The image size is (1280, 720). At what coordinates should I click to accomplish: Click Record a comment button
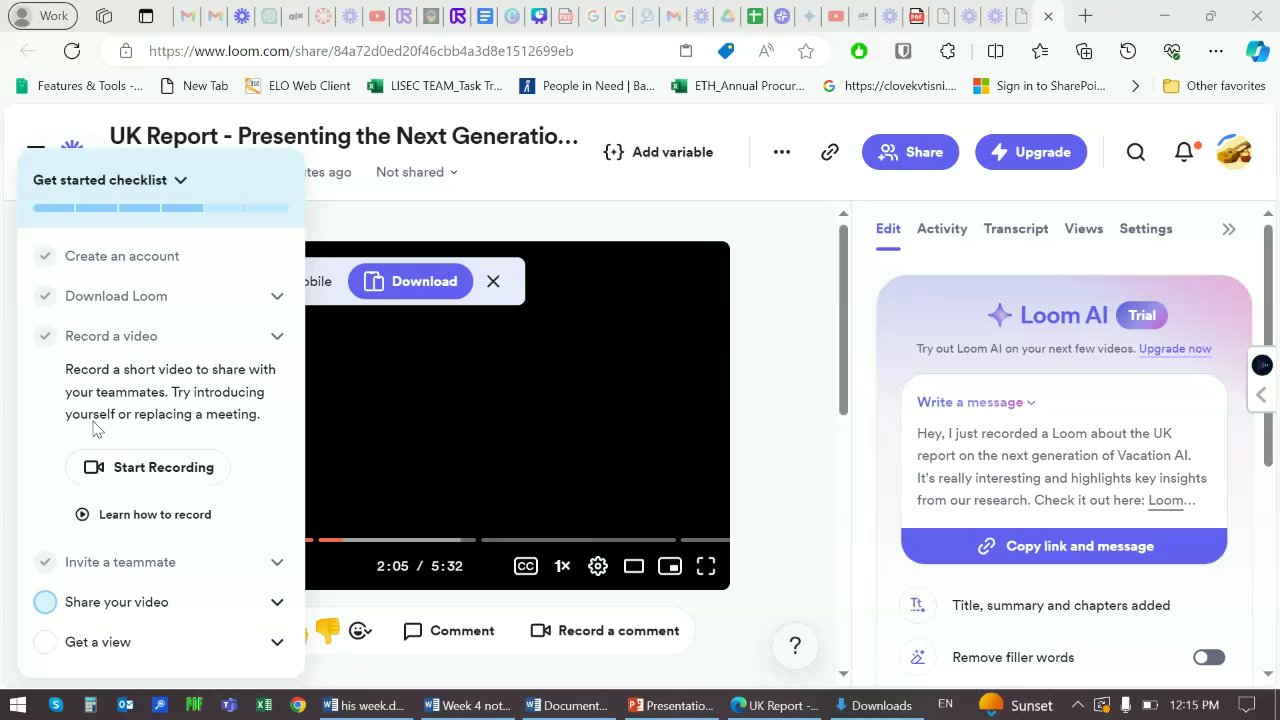point(605,631)
